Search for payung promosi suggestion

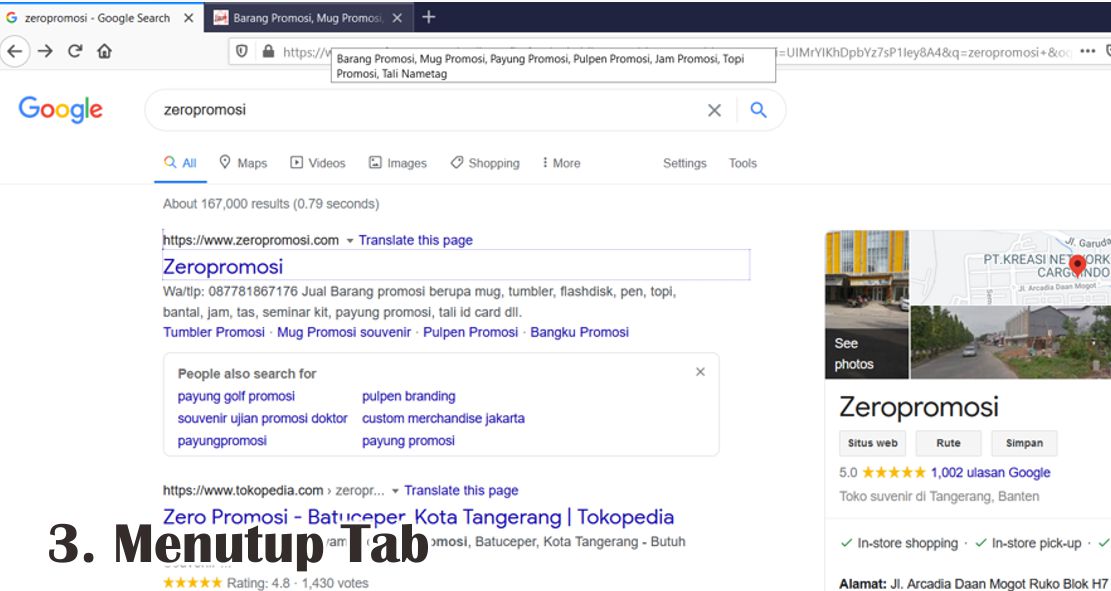coord(408,441)
